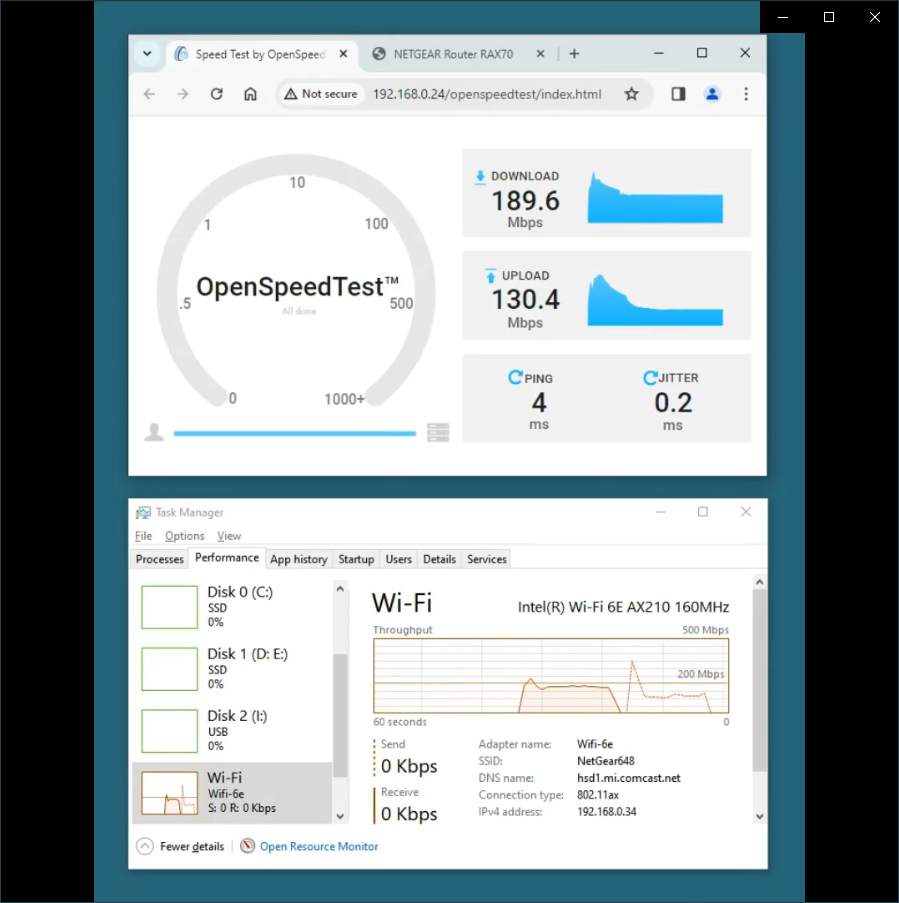Click the Chrome back arrow
The image size is (899, 903).
149,94
